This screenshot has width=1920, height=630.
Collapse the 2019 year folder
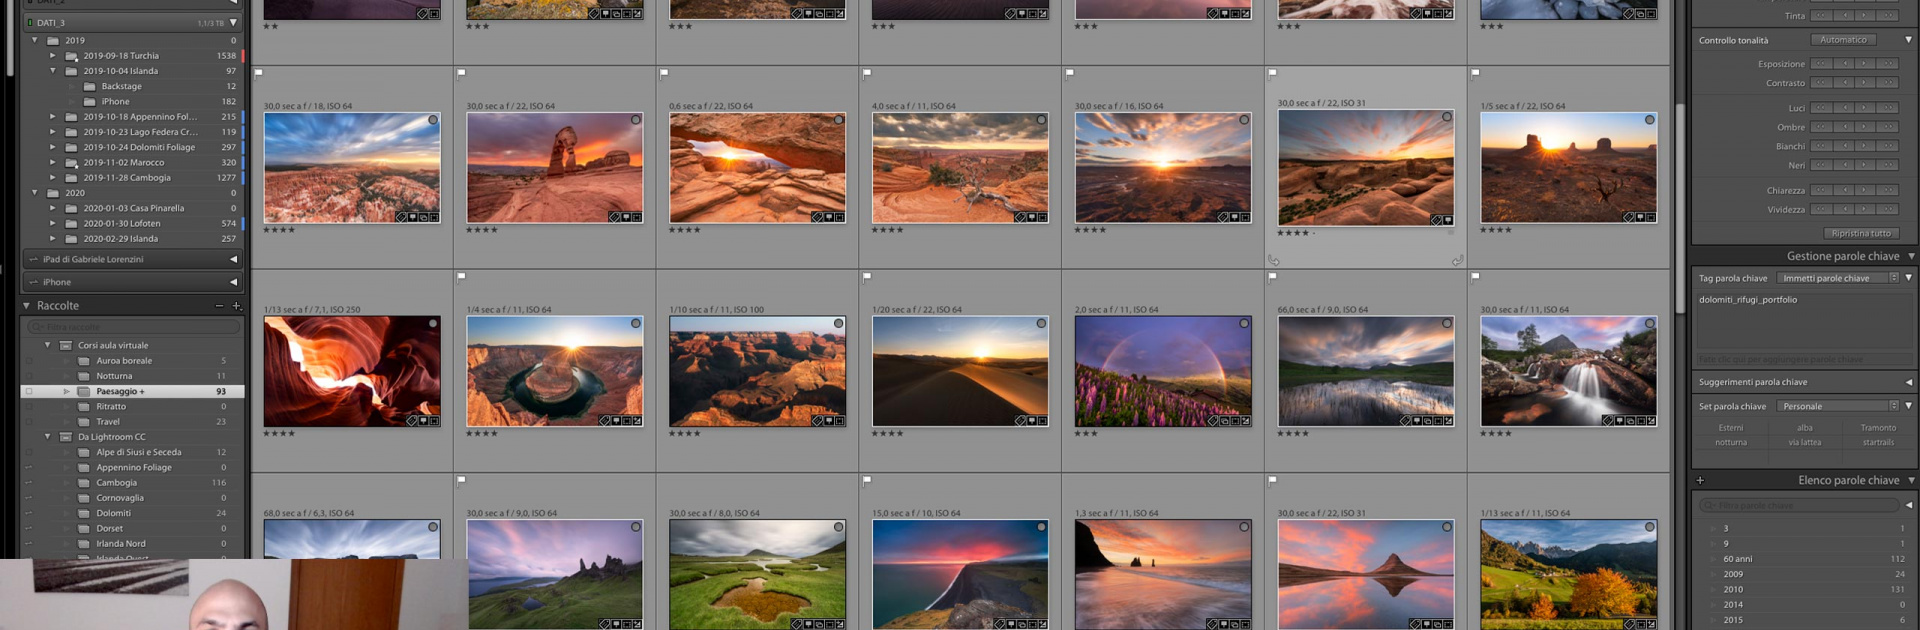35,41
